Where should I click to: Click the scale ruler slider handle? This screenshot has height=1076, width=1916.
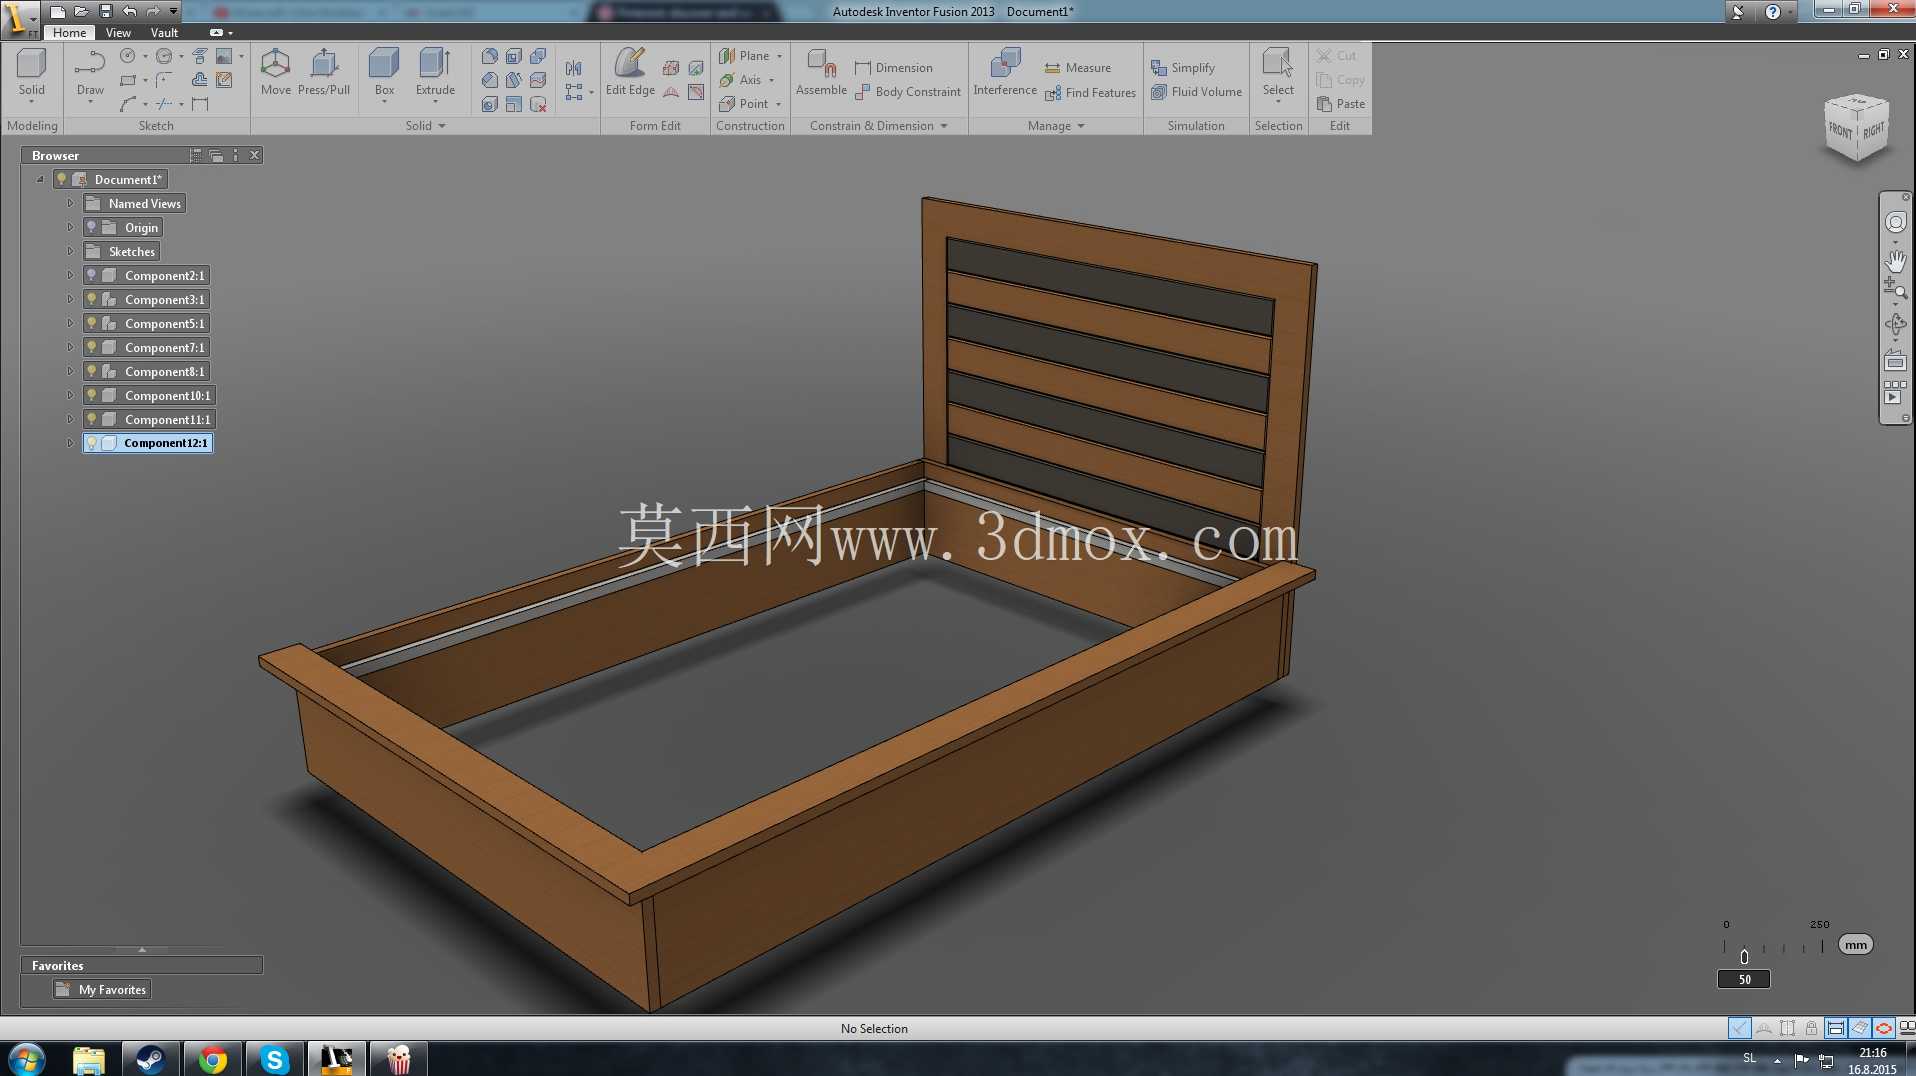(1744, 956)
